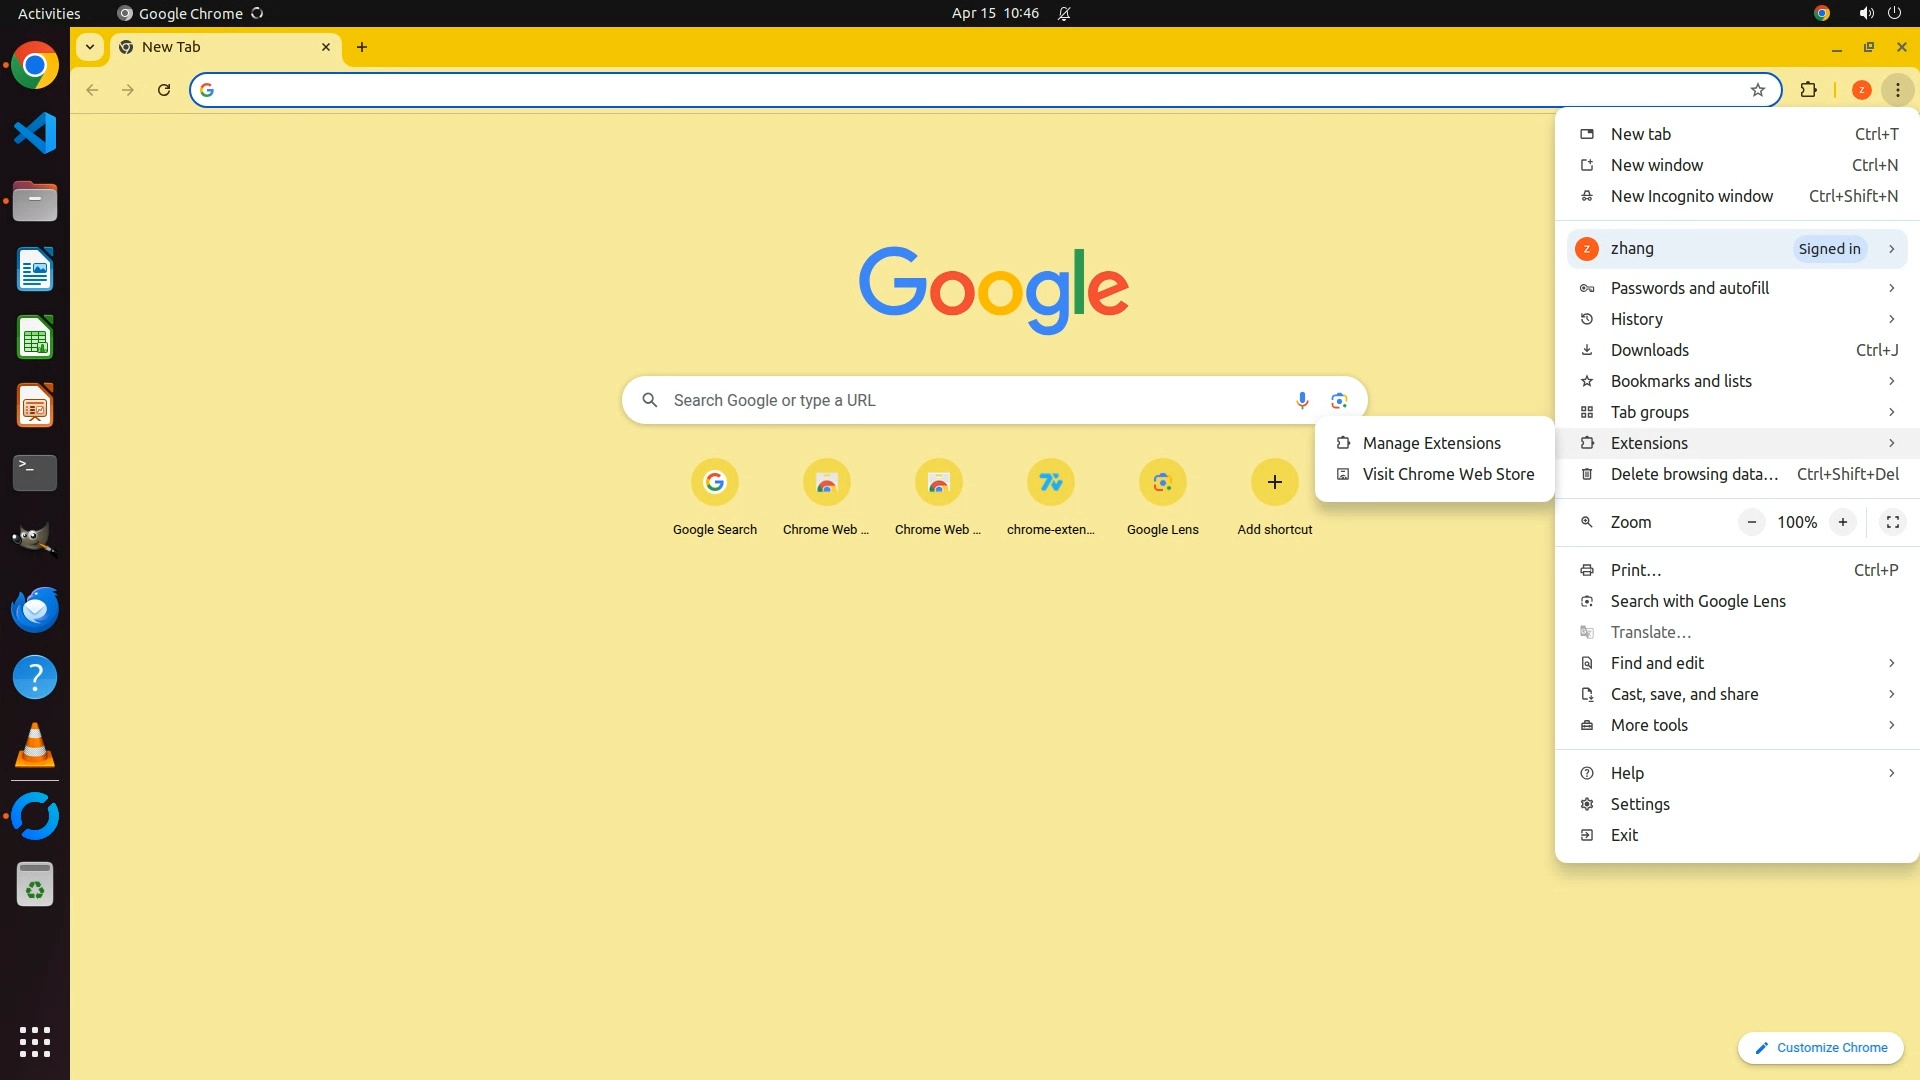Click the Customize Chrome button
Image resolution: width=1920 pixels, height=1080 pixels.
(x=1820, y=1047)
